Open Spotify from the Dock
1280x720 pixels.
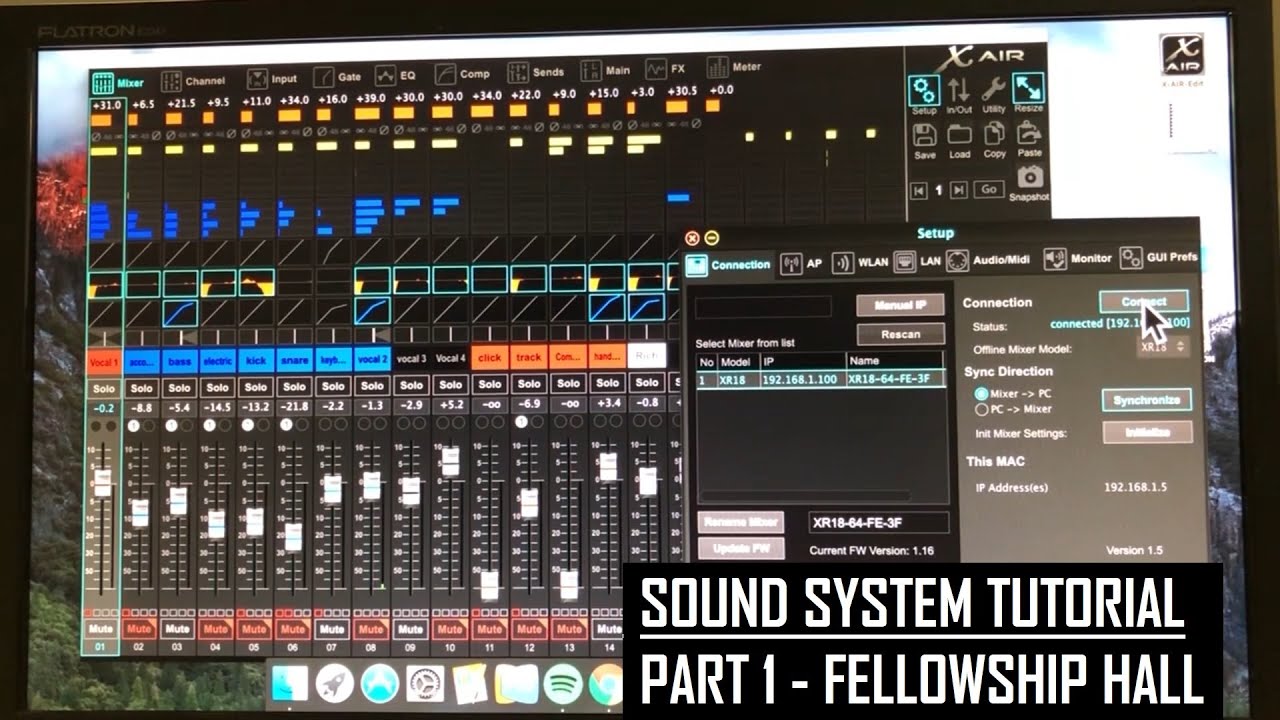[x=564, y=686]
